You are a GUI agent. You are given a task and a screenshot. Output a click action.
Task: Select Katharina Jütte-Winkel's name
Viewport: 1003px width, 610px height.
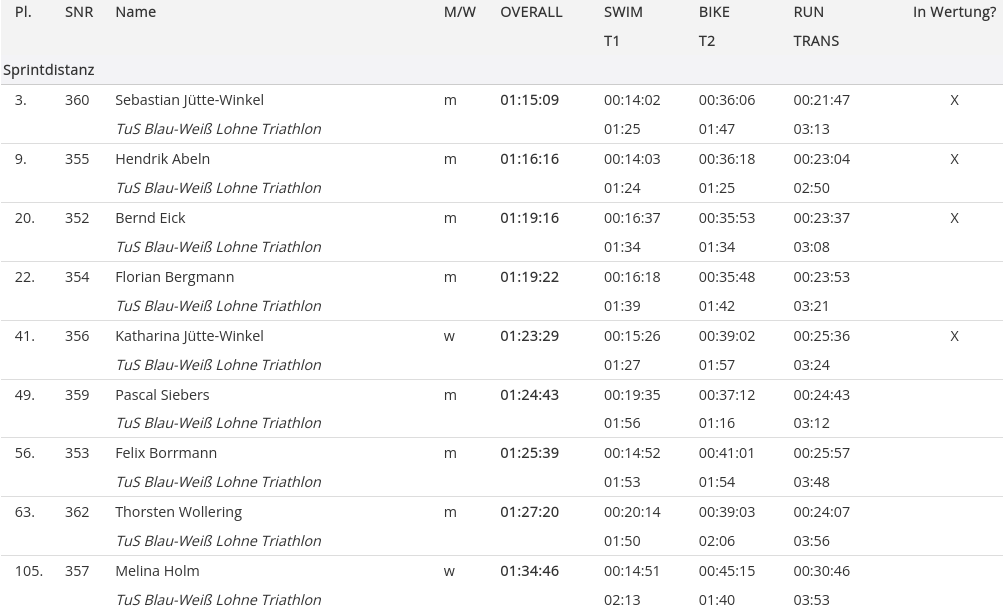pos(189,336)
